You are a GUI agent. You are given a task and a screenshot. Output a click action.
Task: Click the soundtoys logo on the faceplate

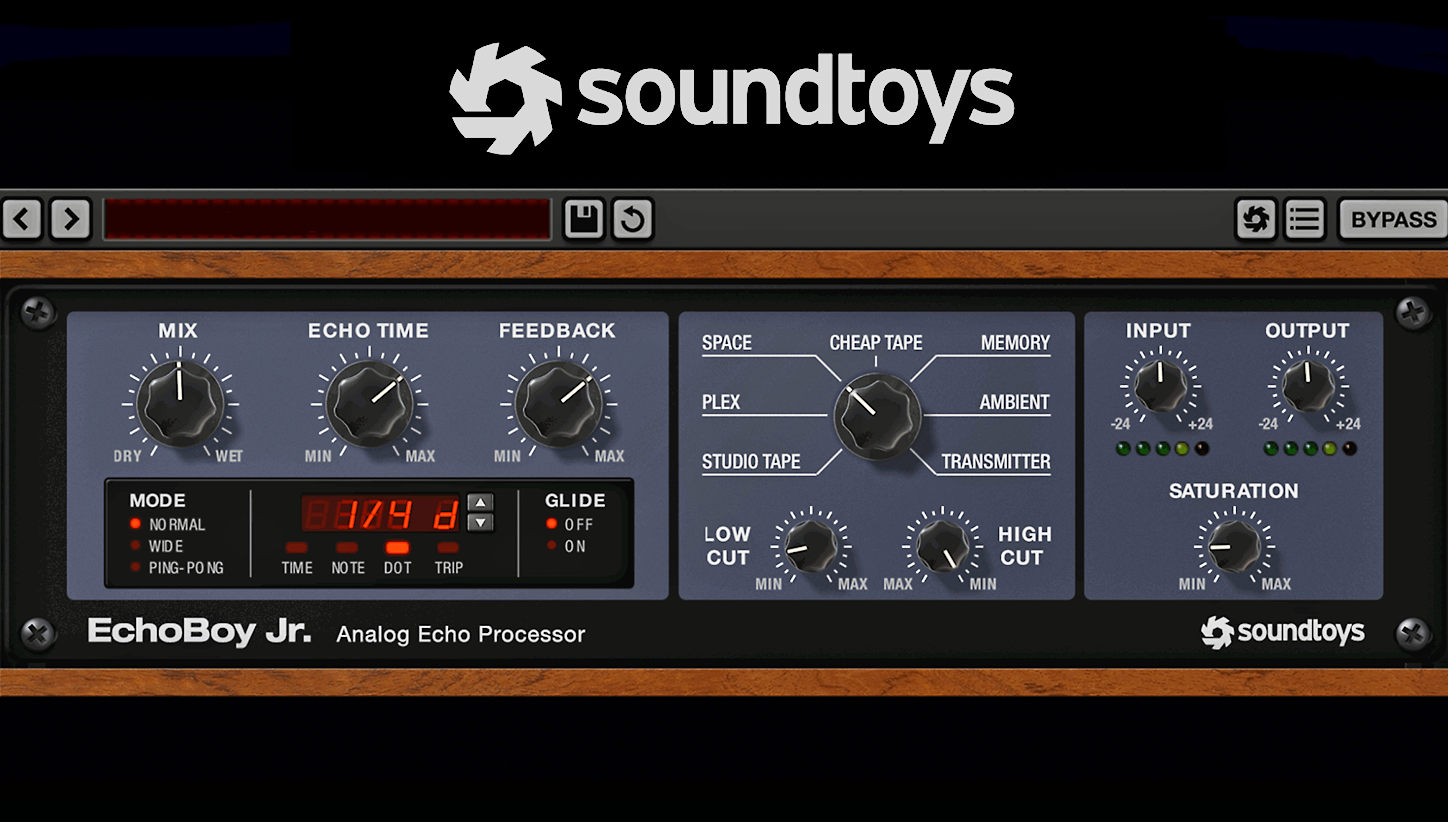point(1283,632)
